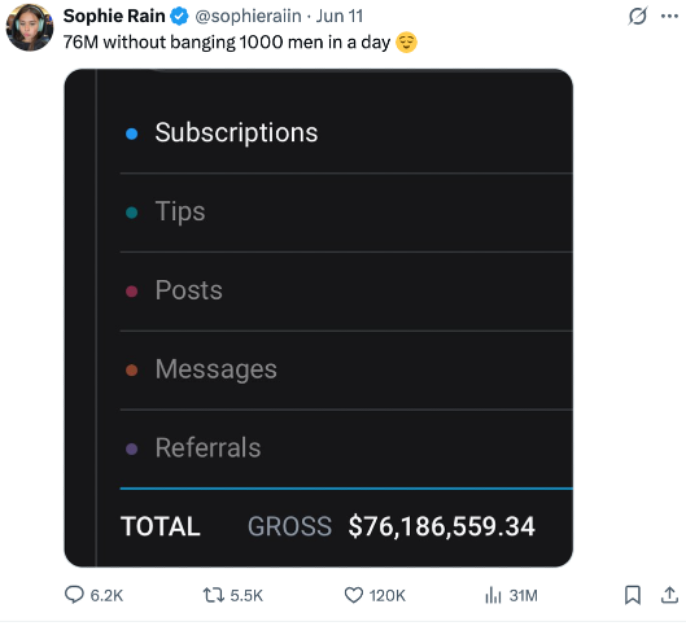Click the Sophie Rain display name

pos(114,16)
